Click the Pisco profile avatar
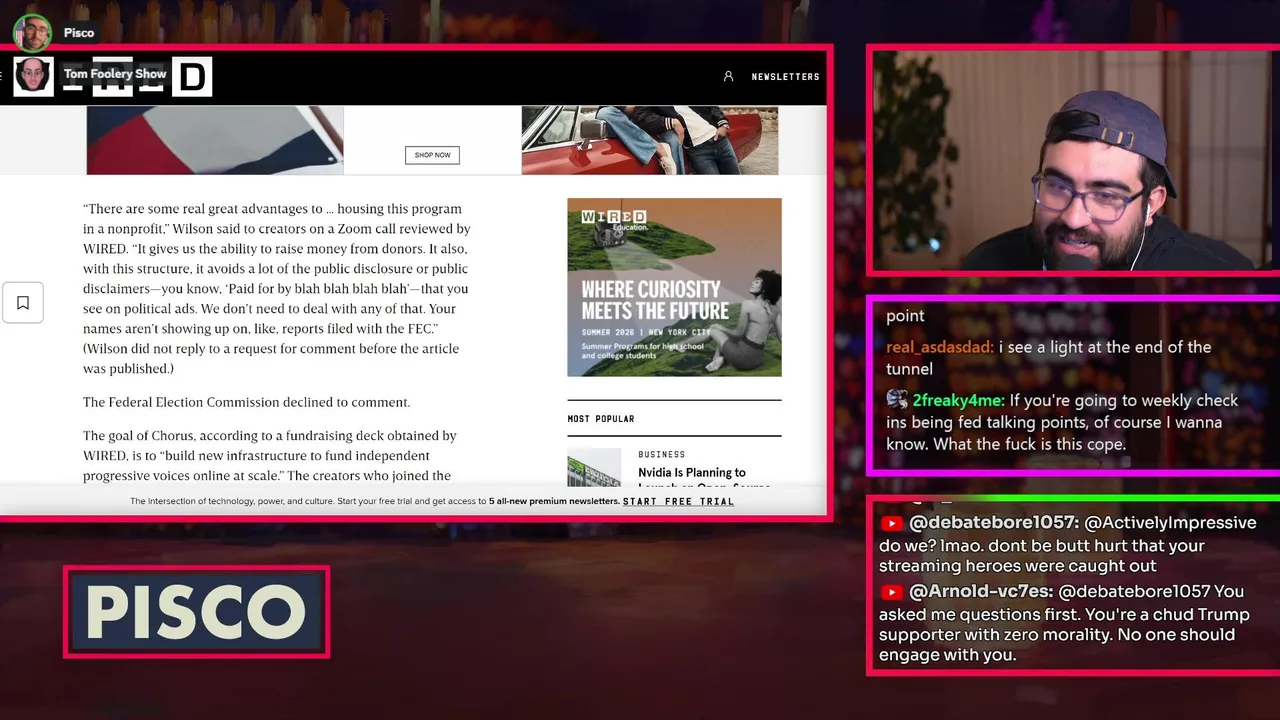 [x=33, y=33]
